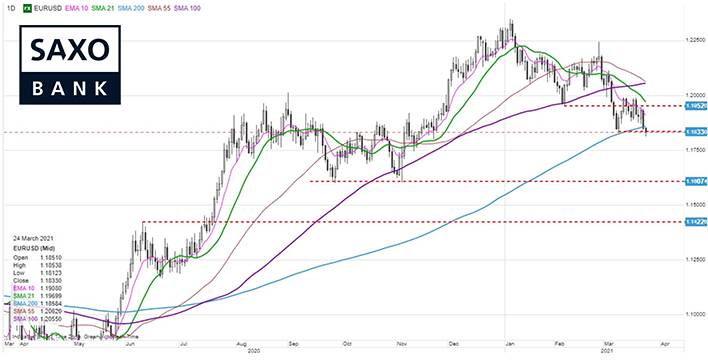Click the High value 1.18538

[52, 265]
